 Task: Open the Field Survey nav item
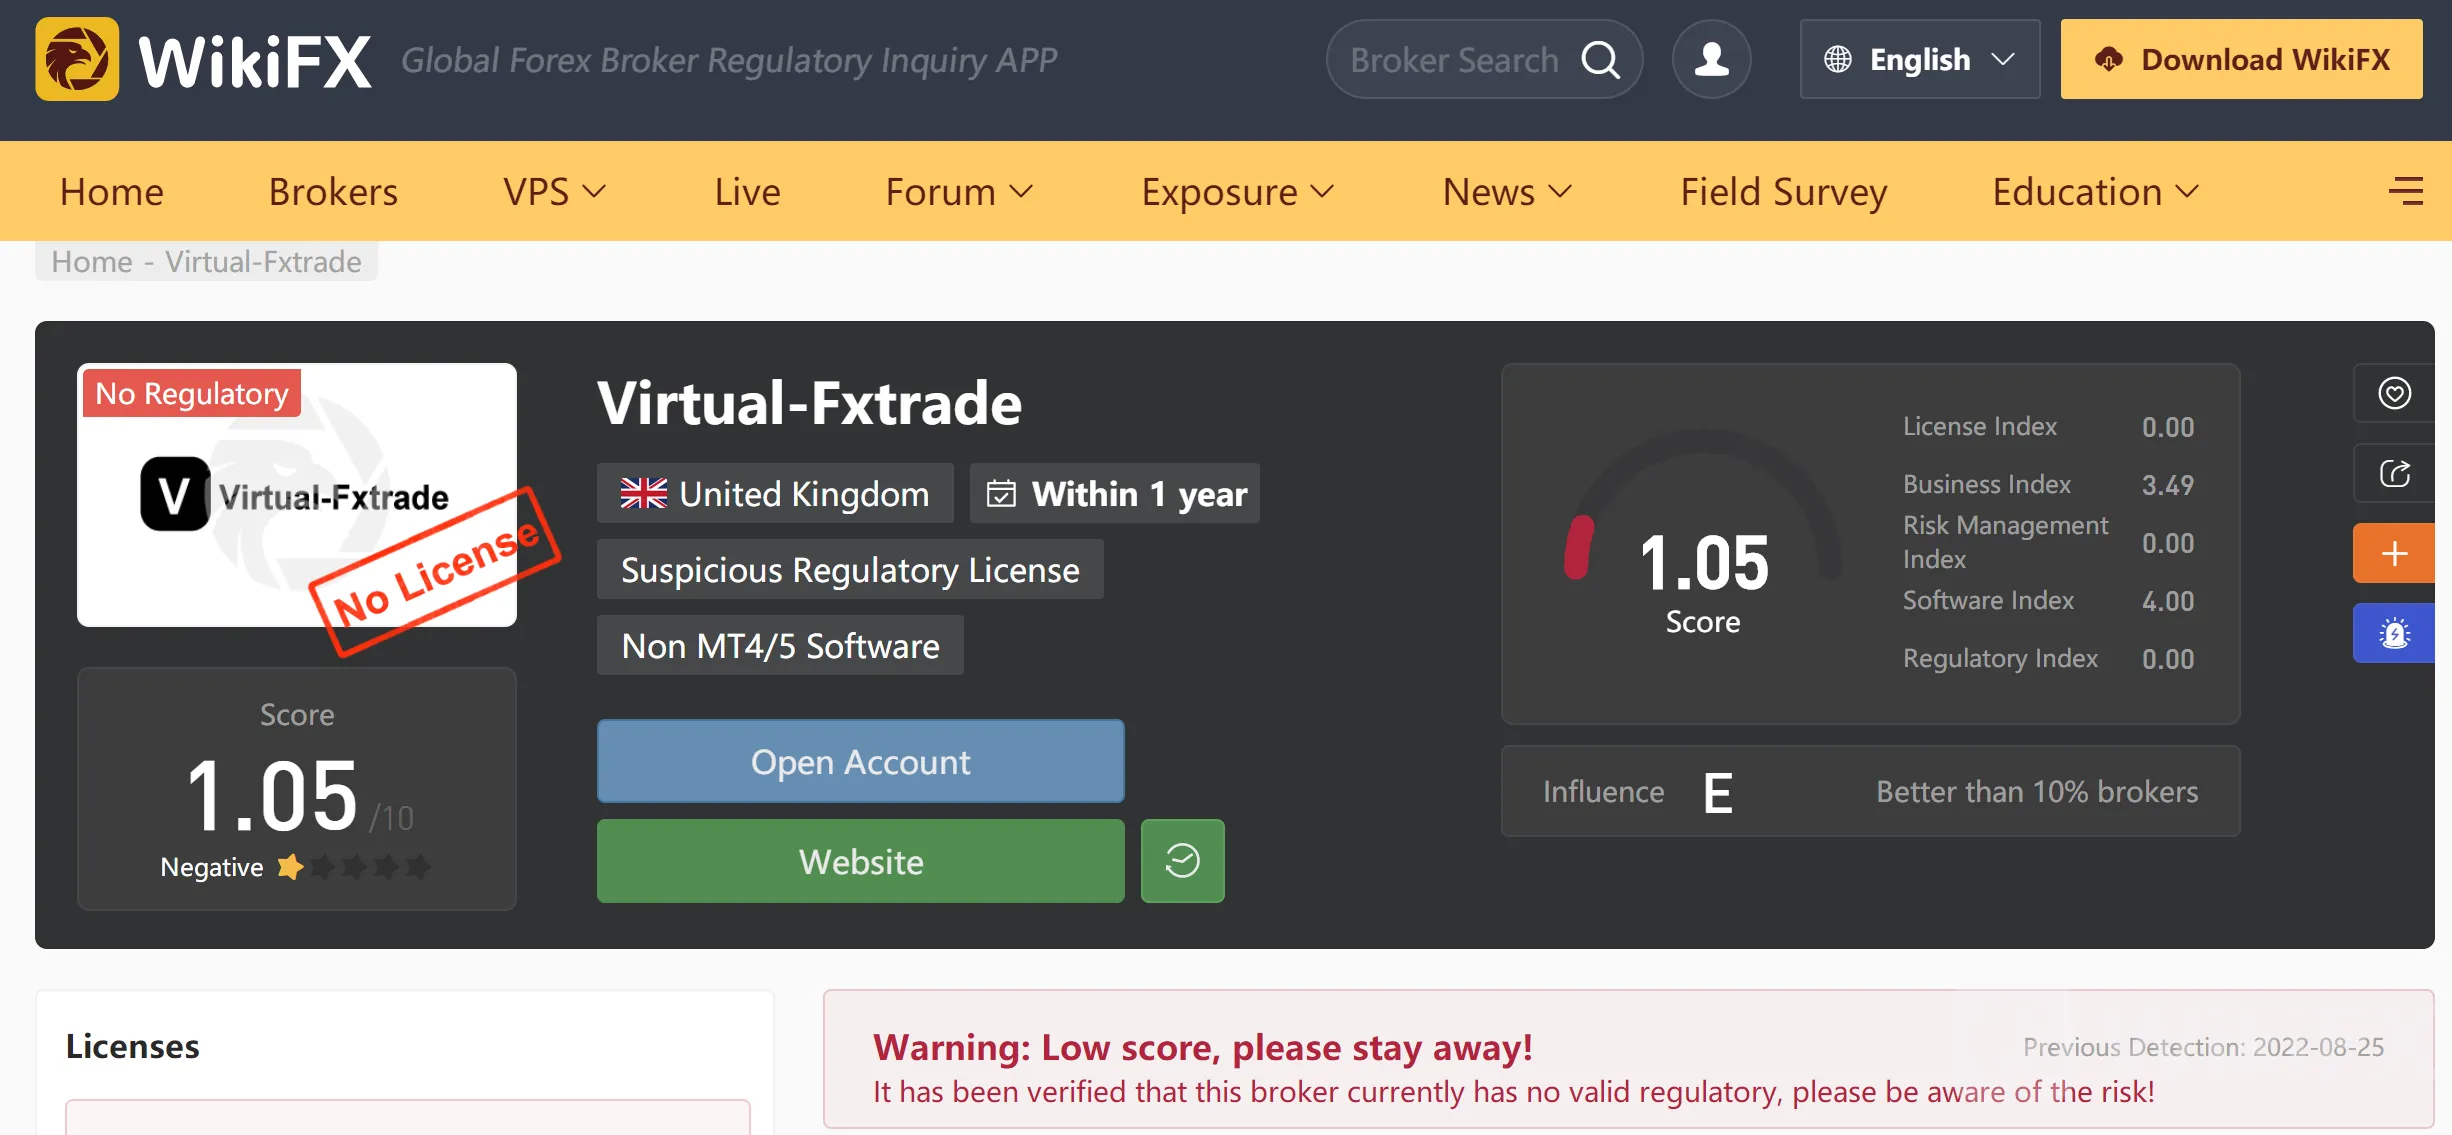coord(1784,191)
